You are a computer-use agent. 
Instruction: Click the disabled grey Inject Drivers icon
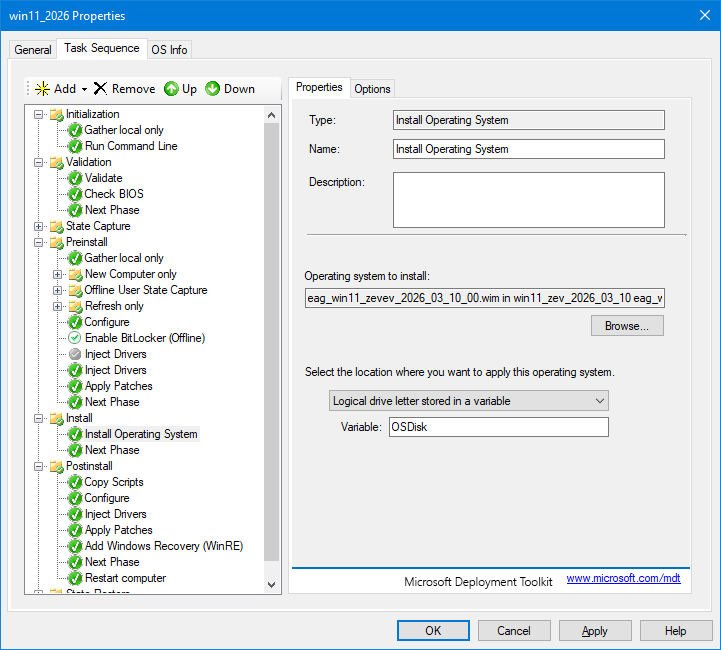coord(75,354)
